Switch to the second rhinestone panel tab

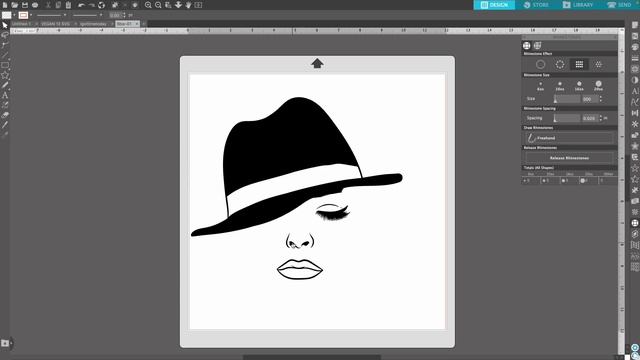[538, 46]
